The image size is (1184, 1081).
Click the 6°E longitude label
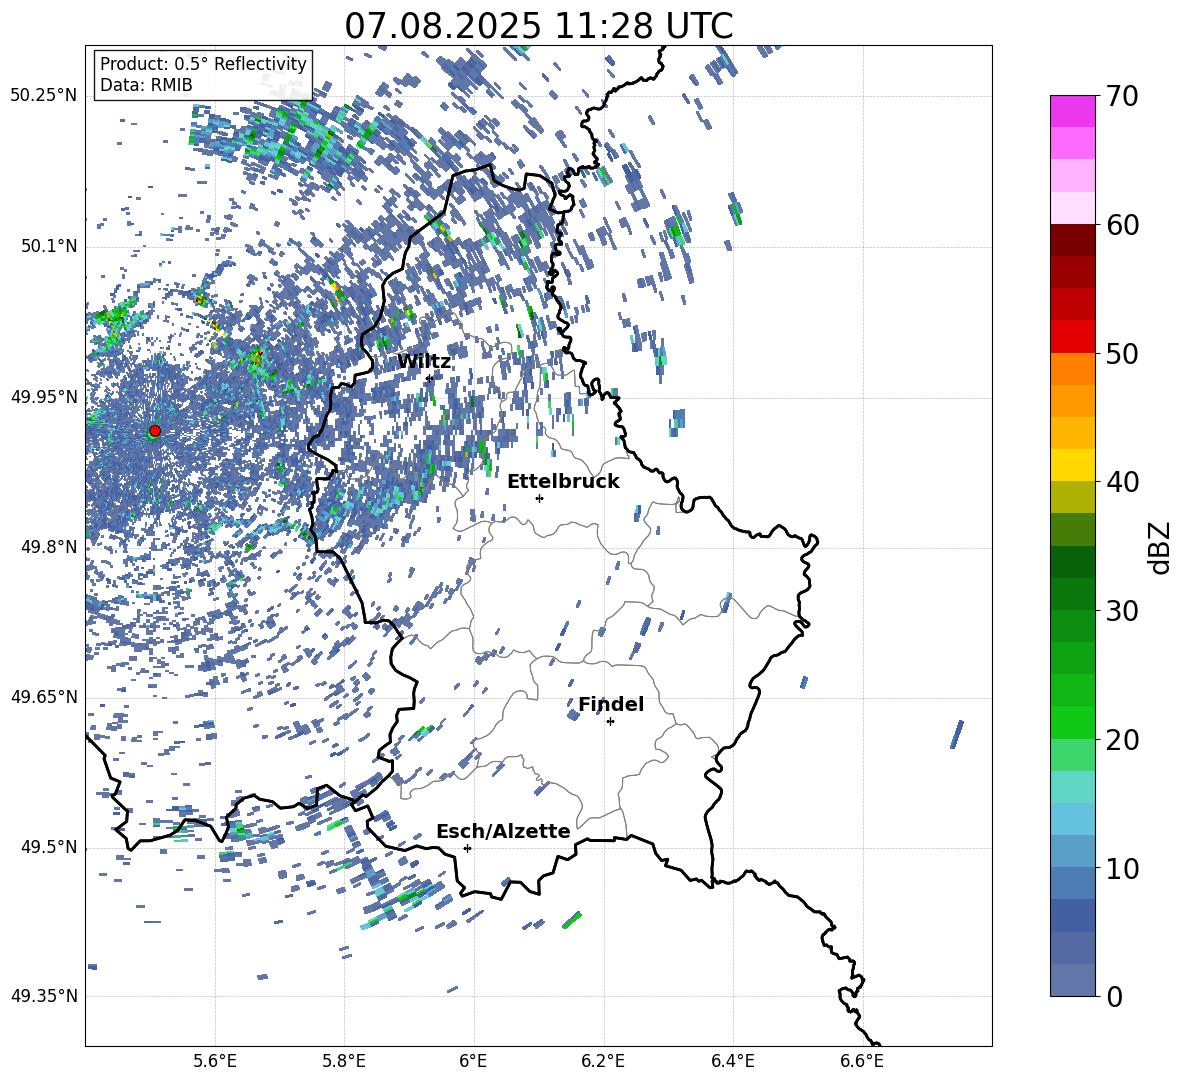pyautogui.click(x=474, y=1061)
